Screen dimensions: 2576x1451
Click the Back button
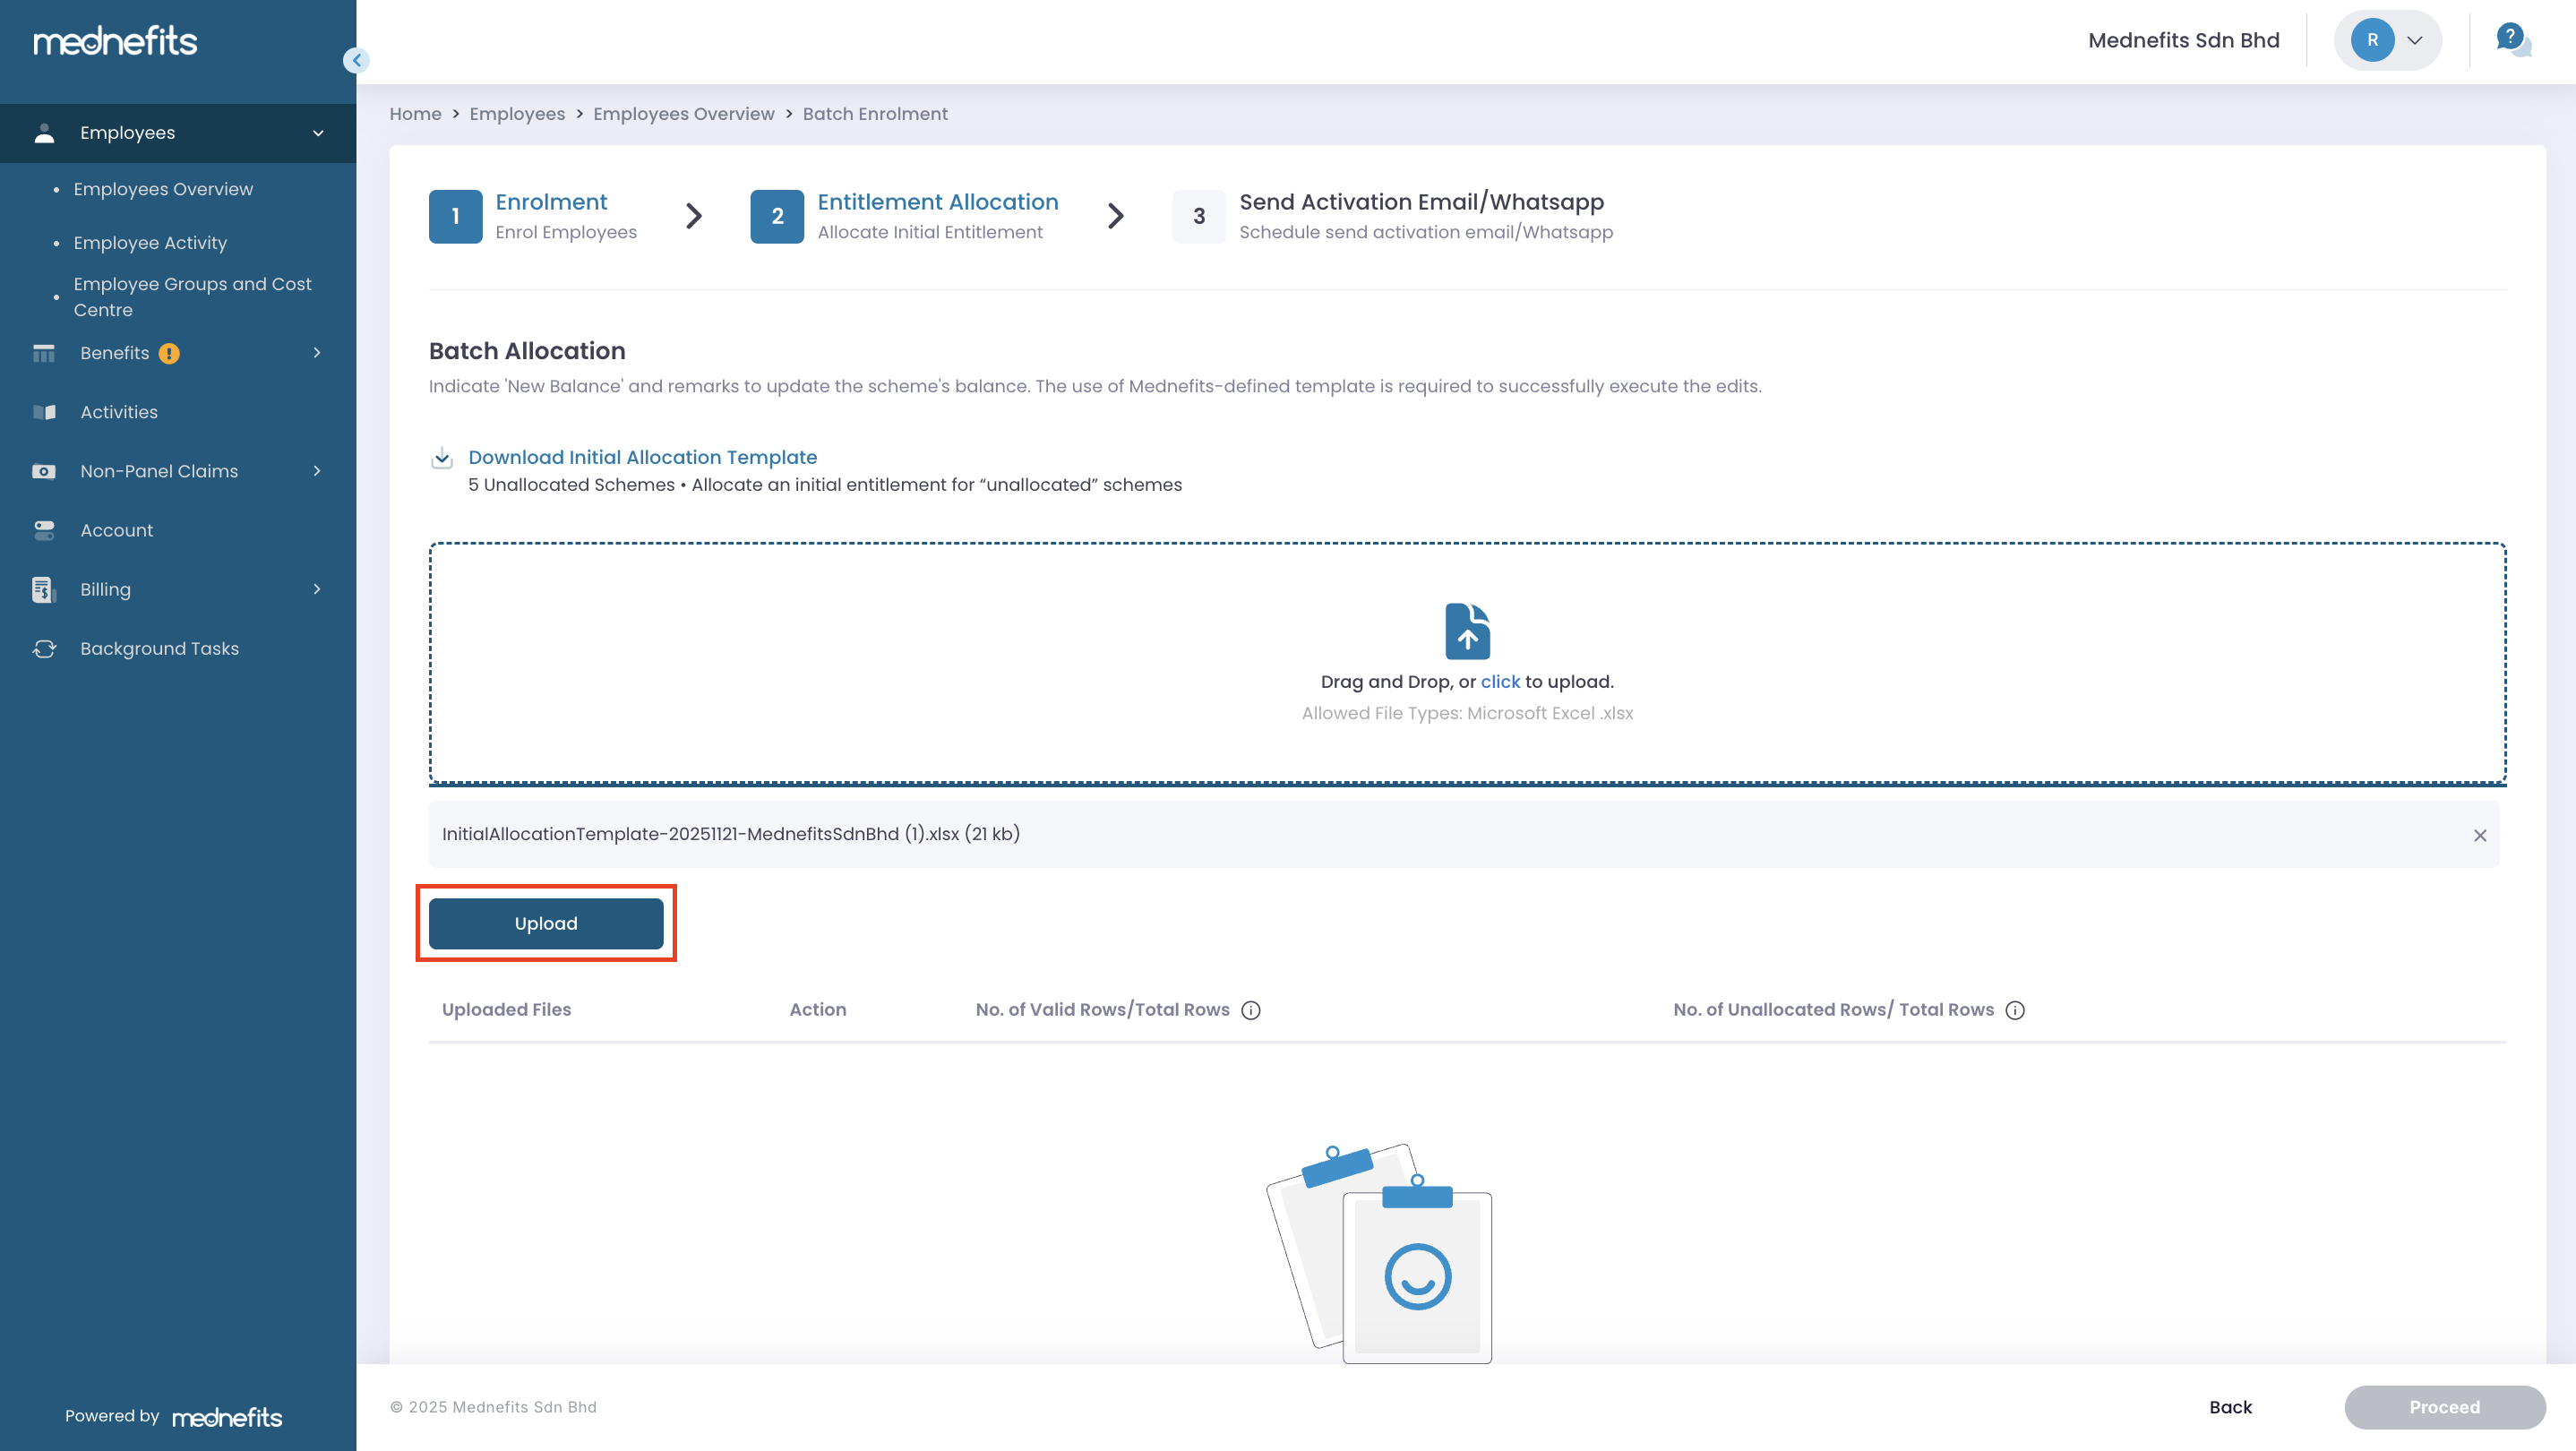coord(2229,1407)
